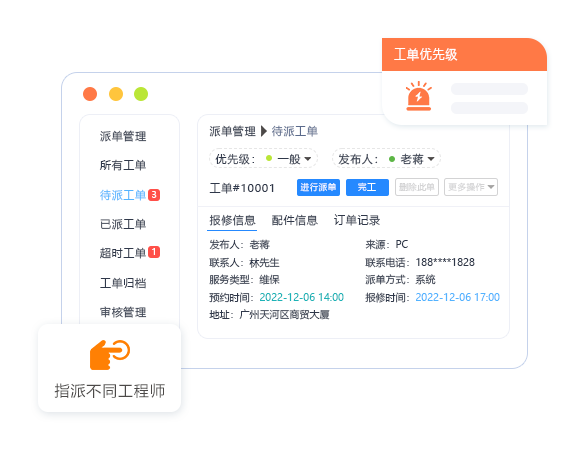This screenshot has width=585, height=450.
Task: Select 已派工单 in the sidebar
Action: point(123,224)
